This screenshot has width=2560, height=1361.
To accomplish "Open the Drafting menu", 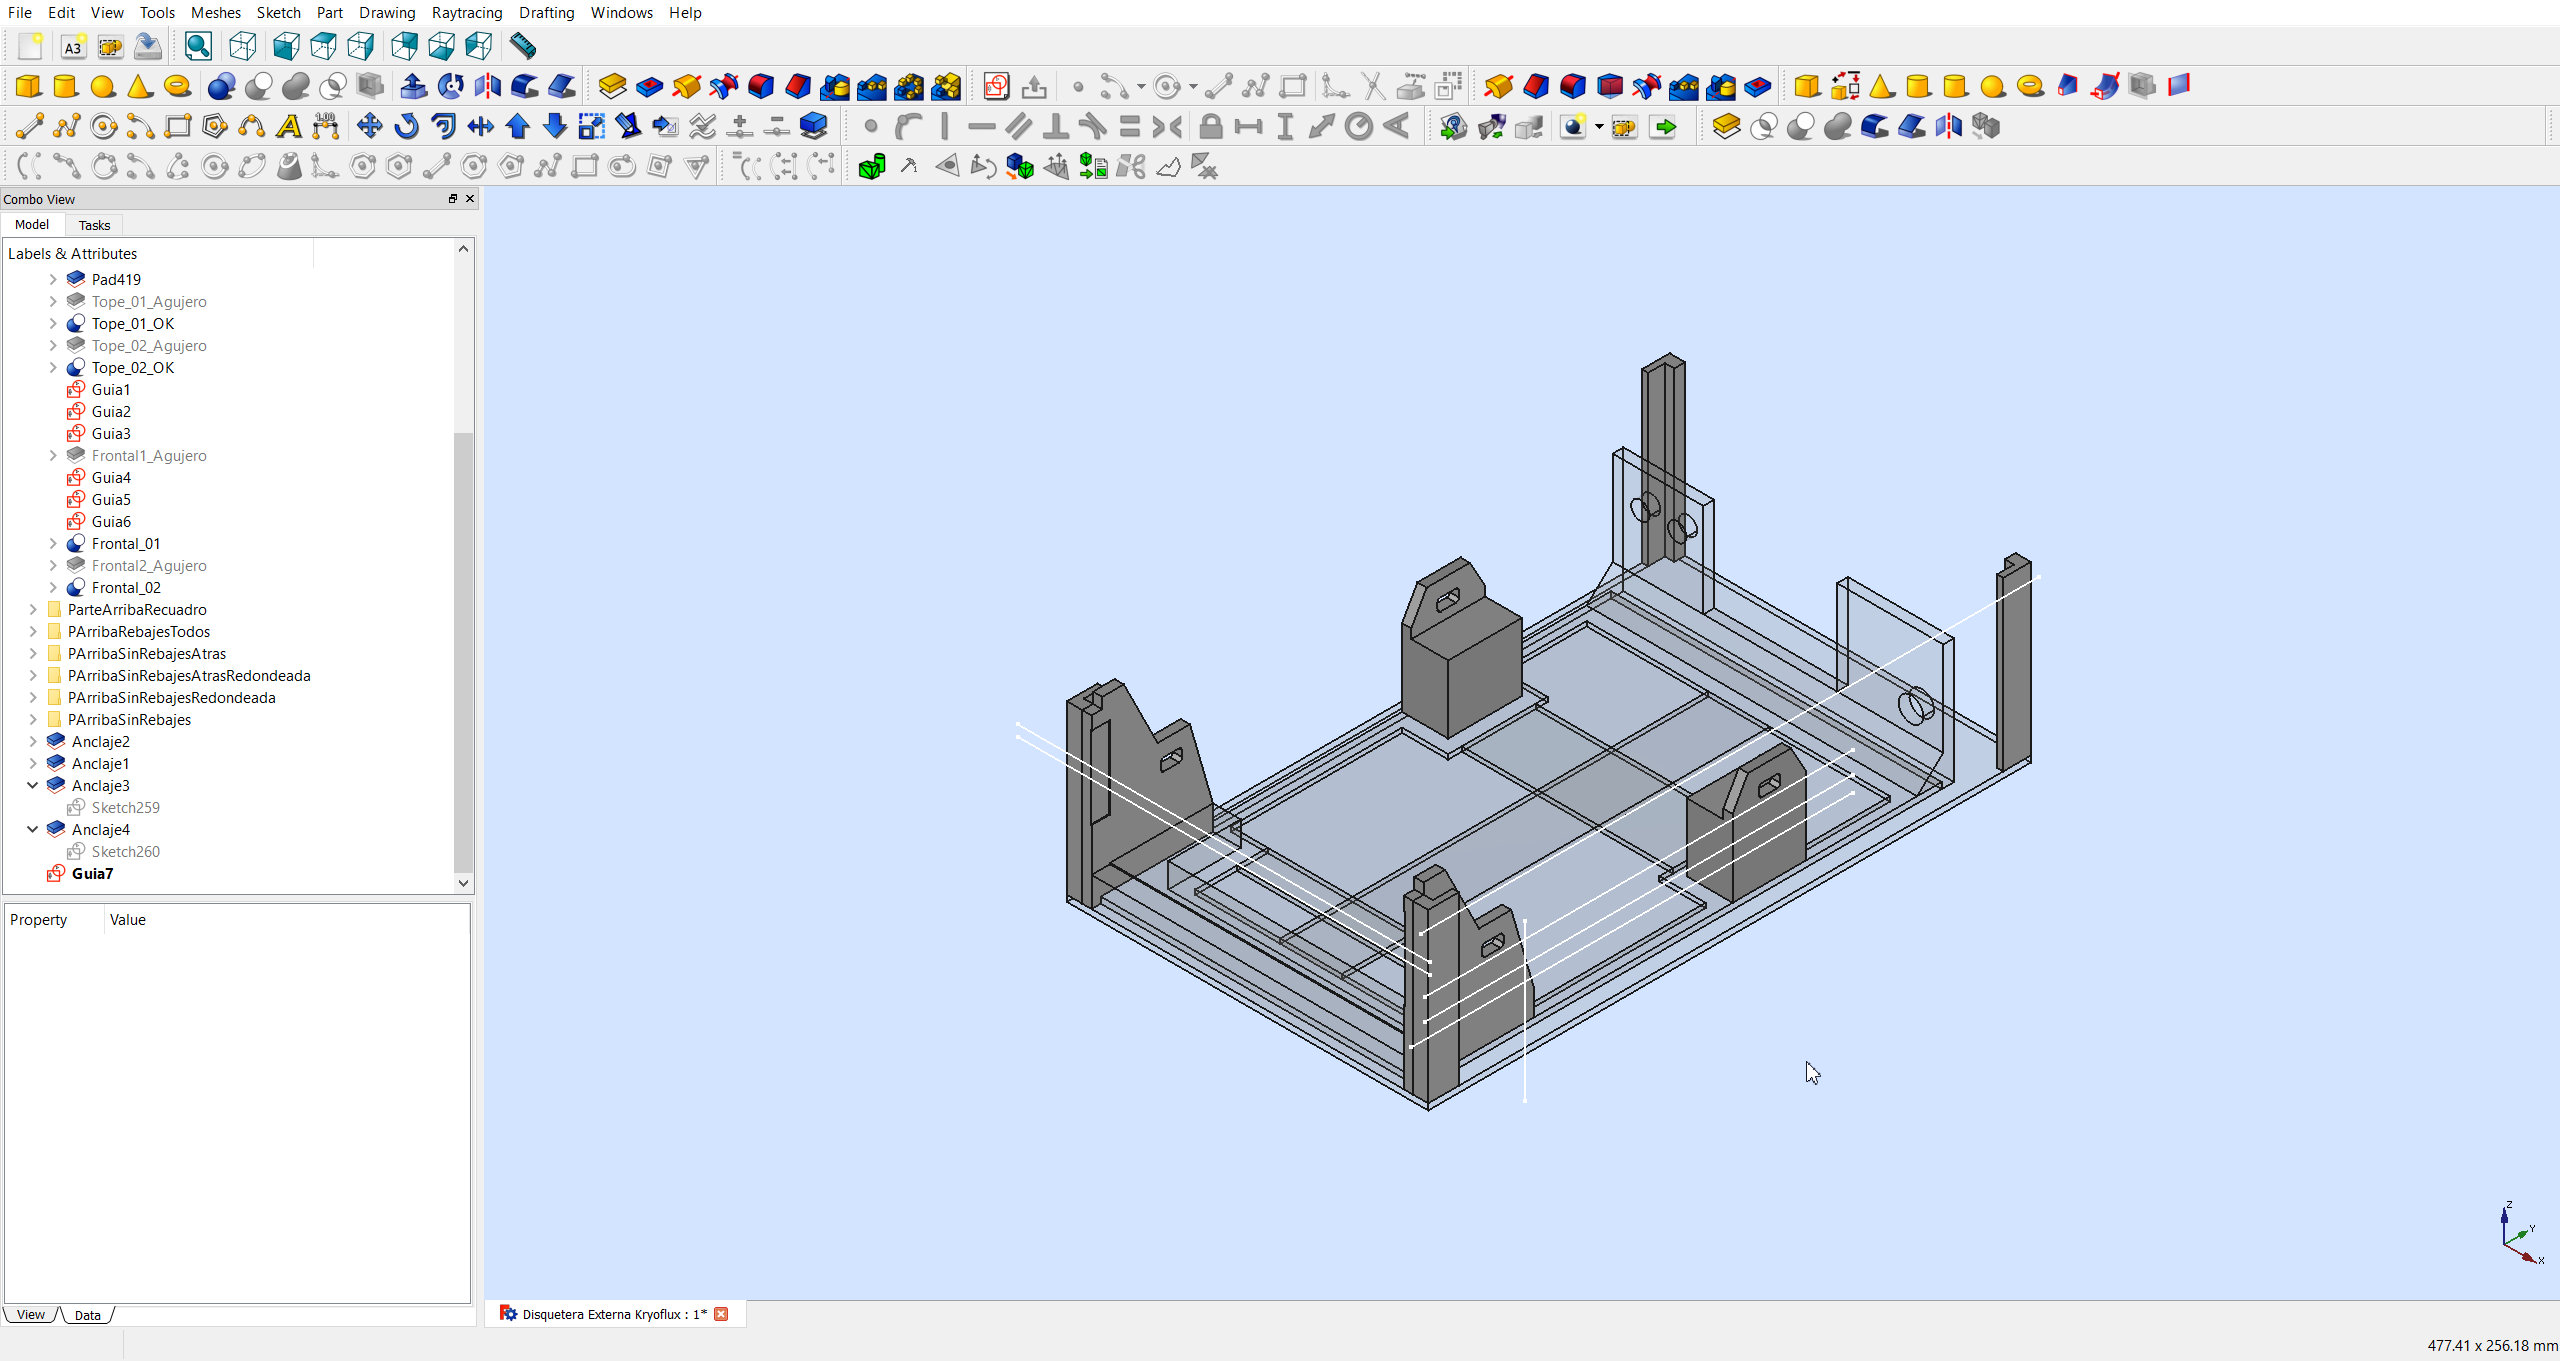I will (x=546, y=12).
